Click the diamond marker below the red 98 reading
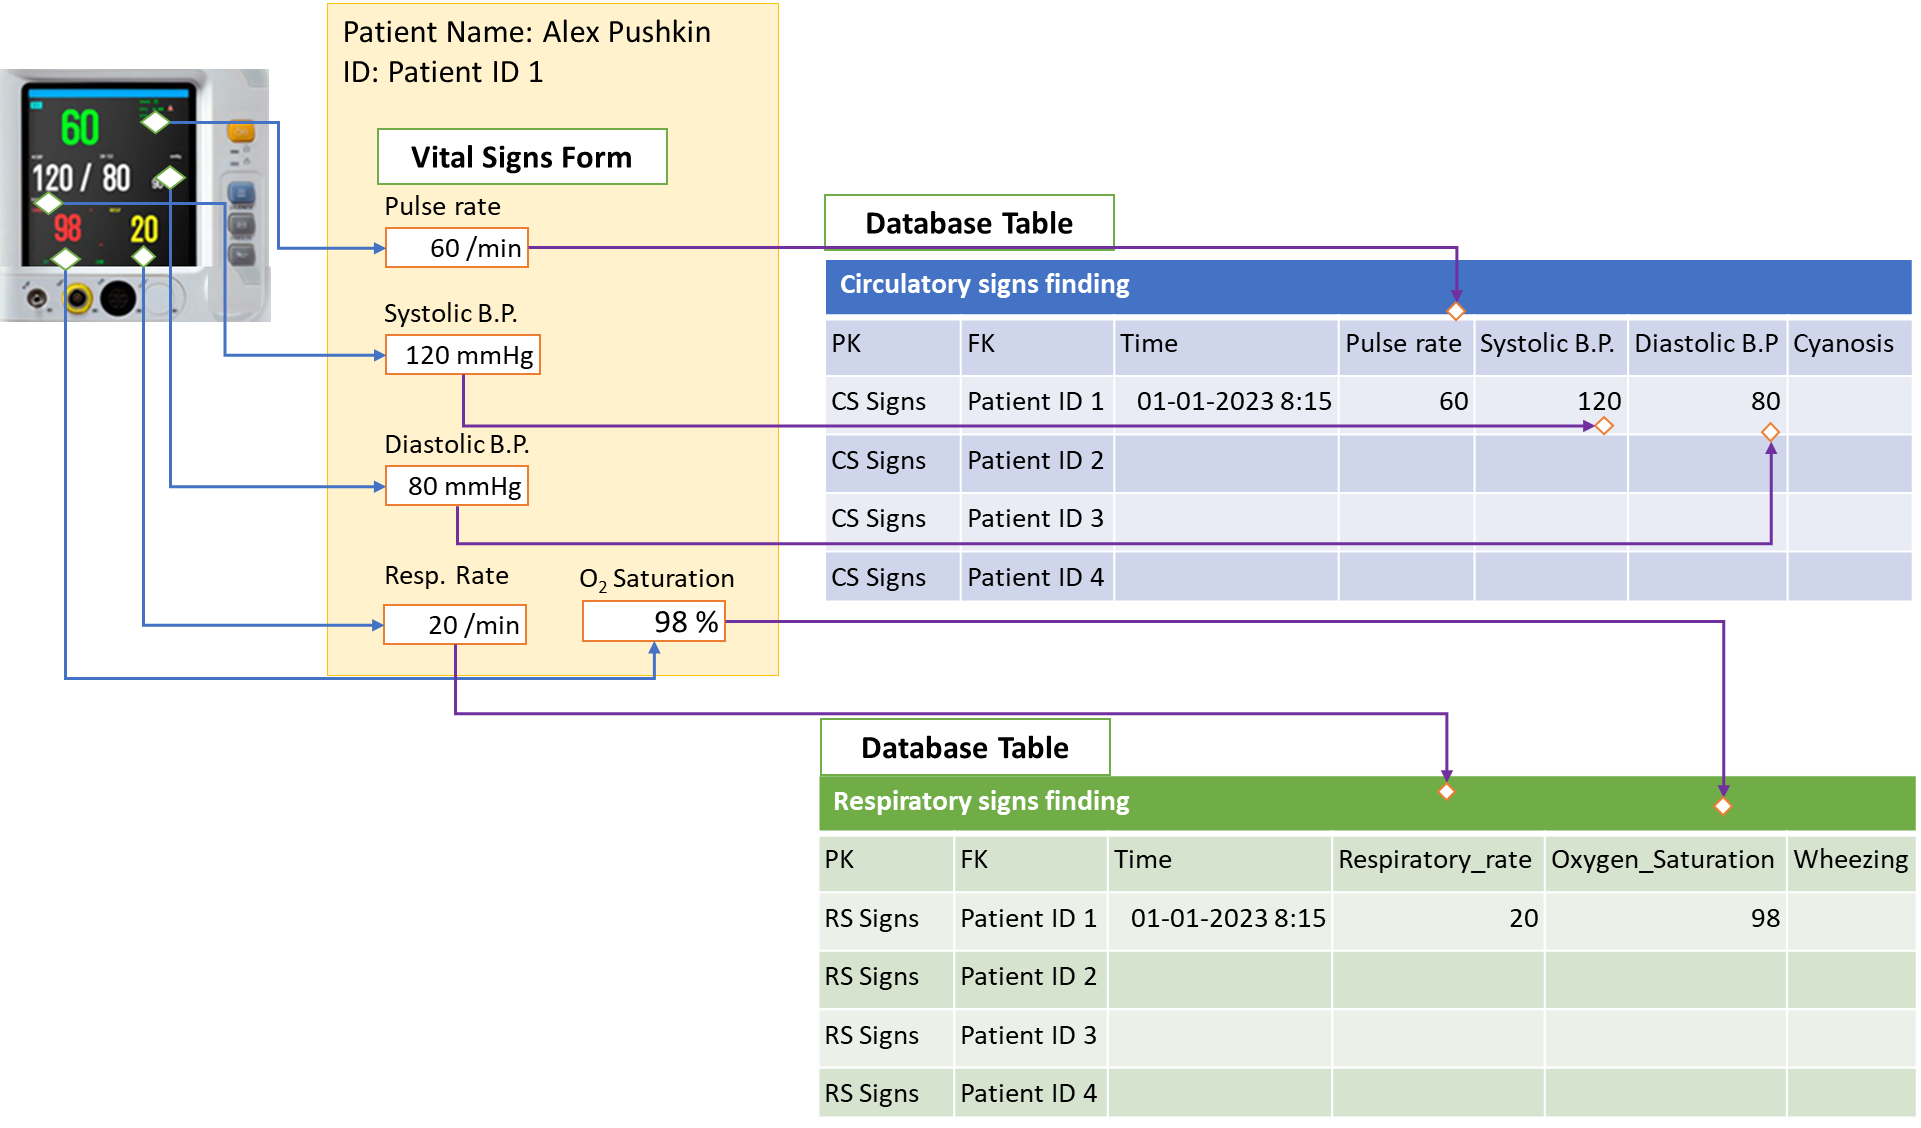This screenshot has width=1921, height=1128. [65, 259]
